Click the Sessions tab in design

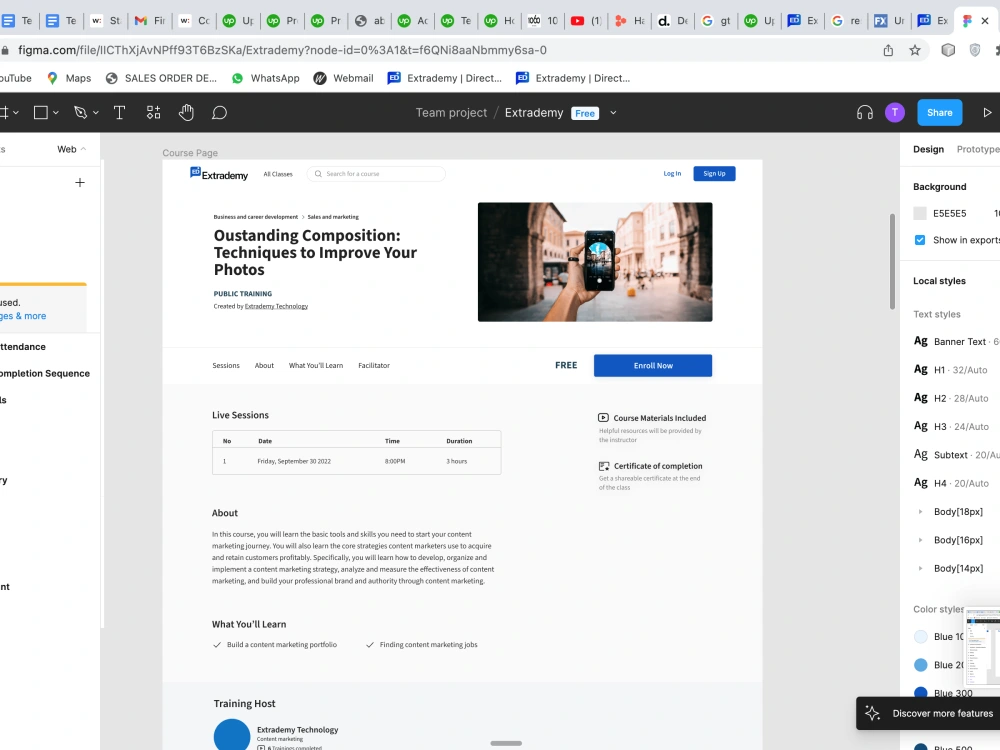pos(226,365)
